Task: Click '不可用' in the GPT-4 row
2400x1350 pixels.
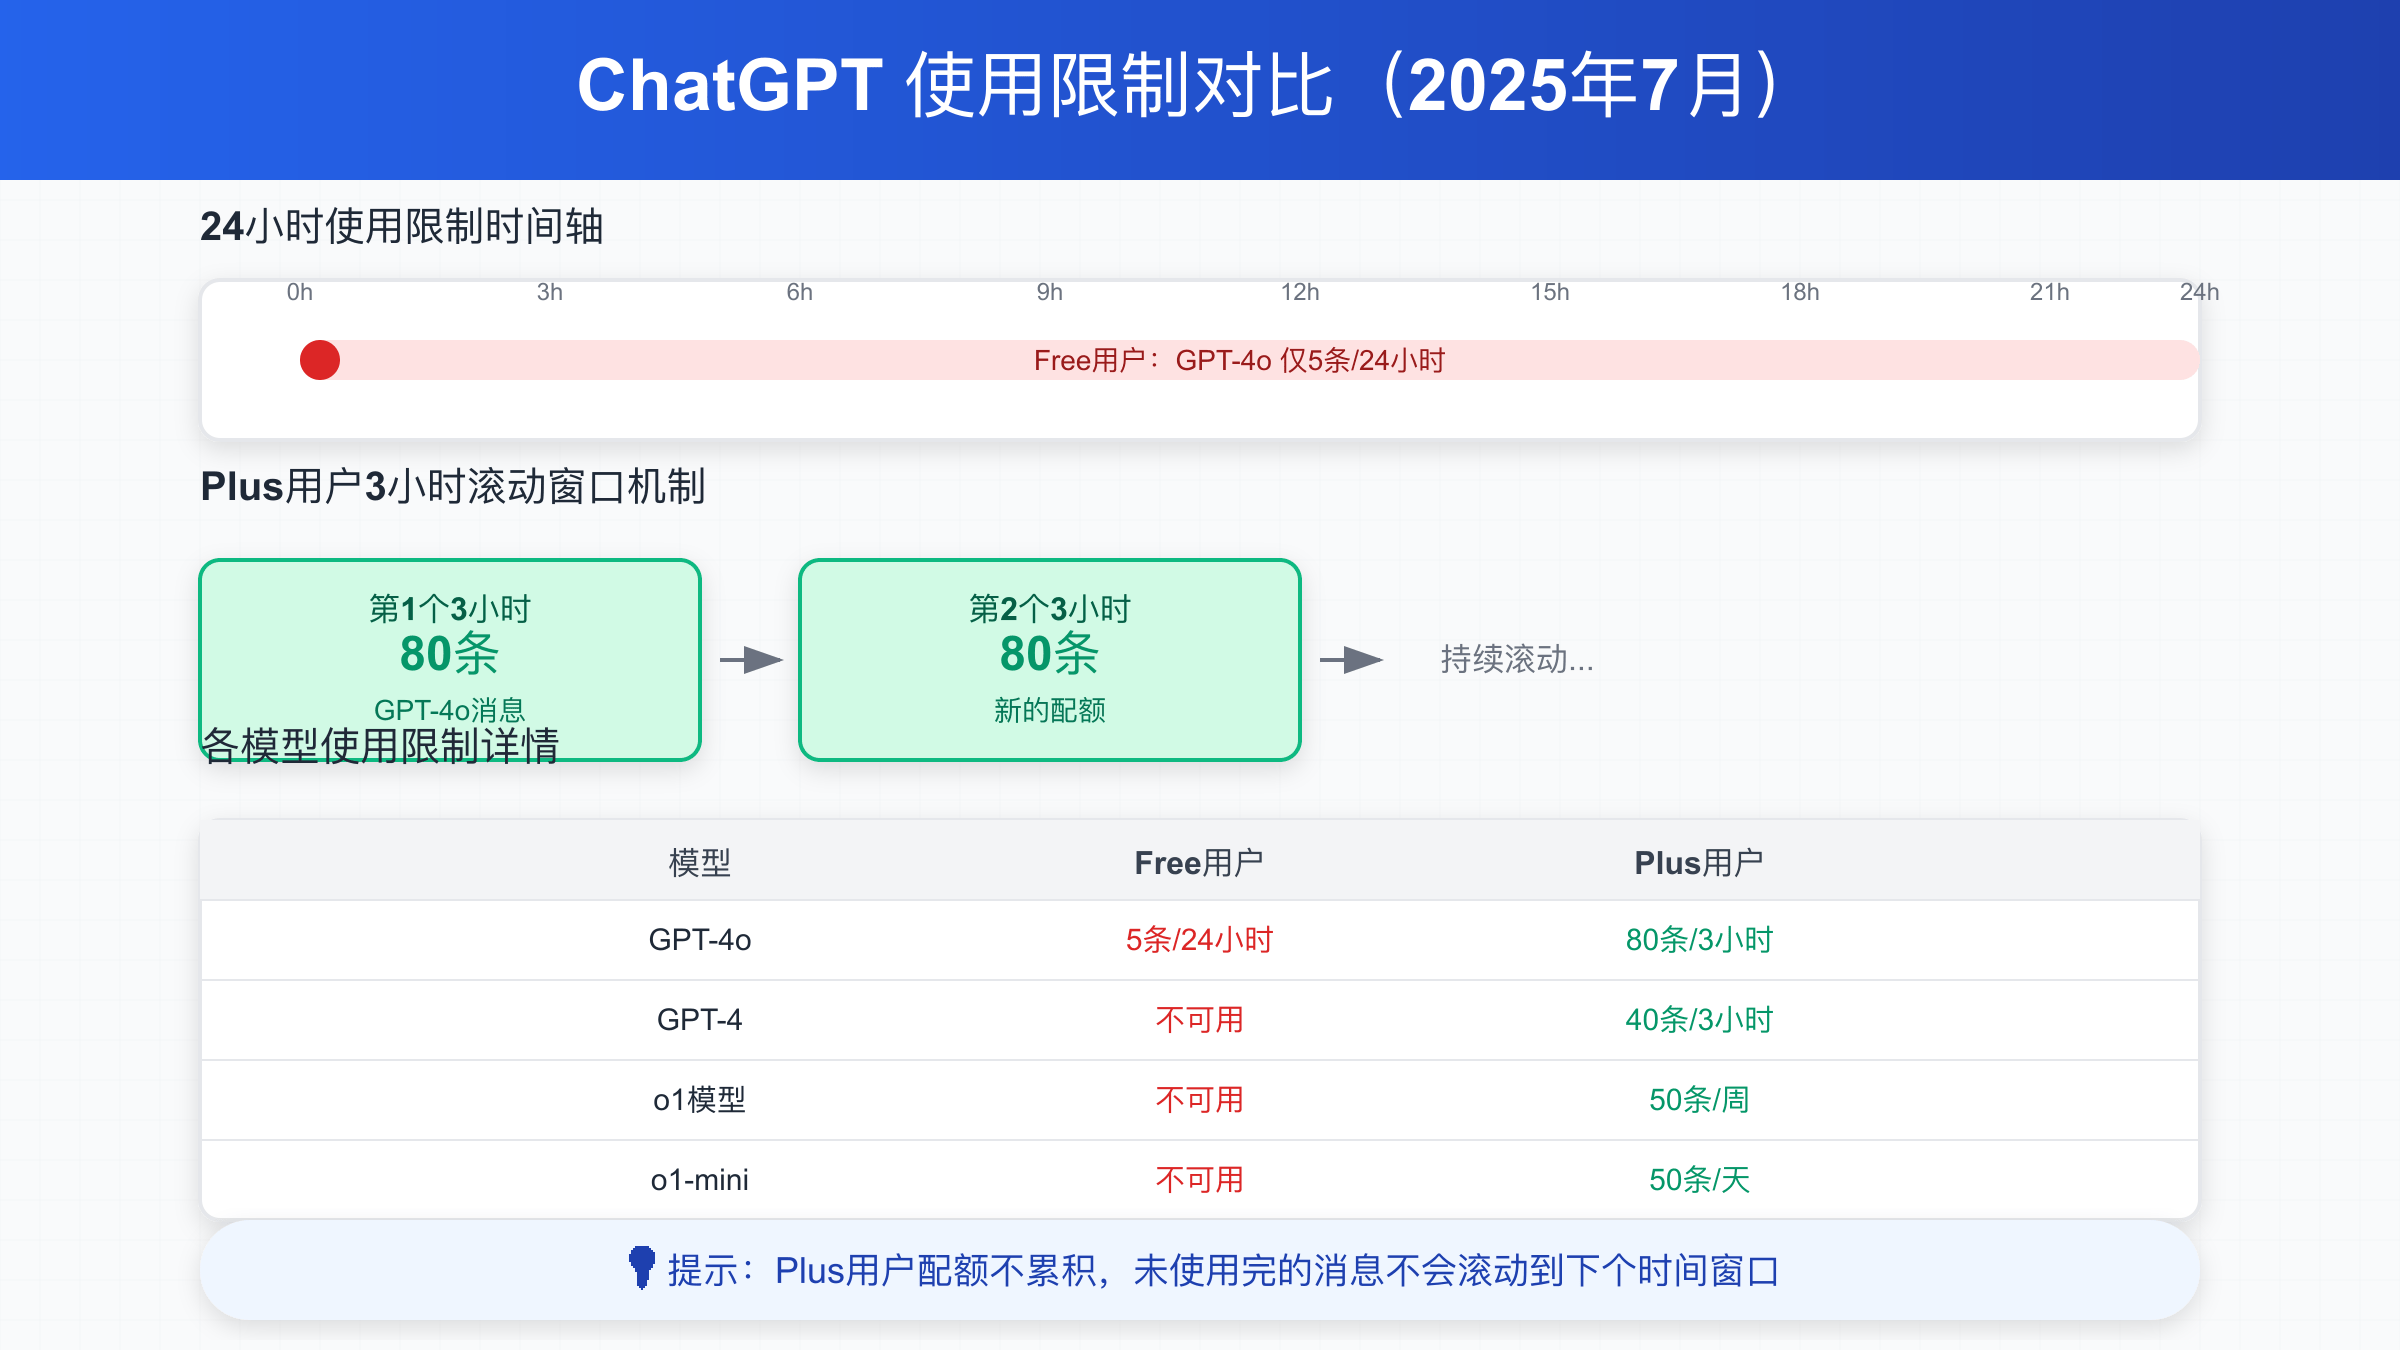Action: (x=1199, y=1020)
